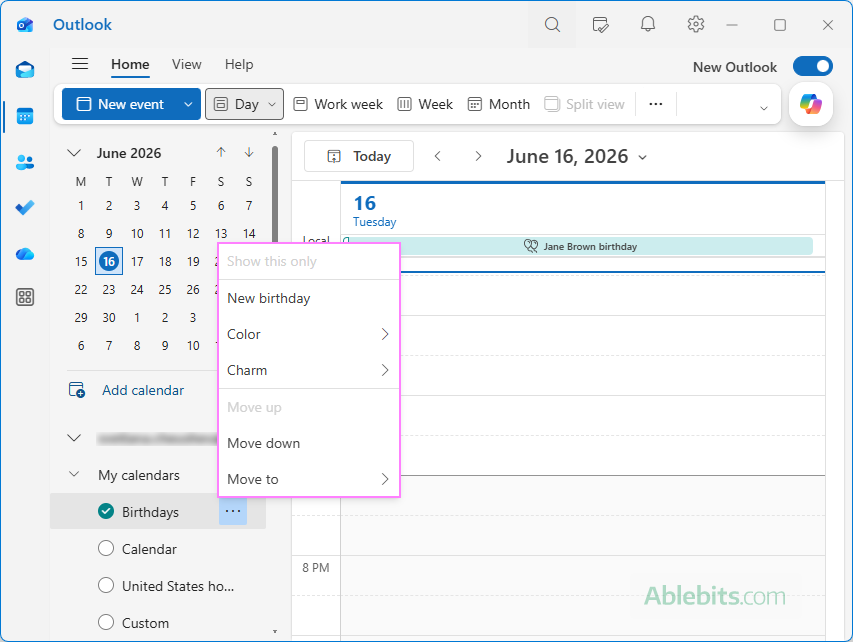Turn off the New Outlook toggle
853x642 pixels.
tap(813, 66)
